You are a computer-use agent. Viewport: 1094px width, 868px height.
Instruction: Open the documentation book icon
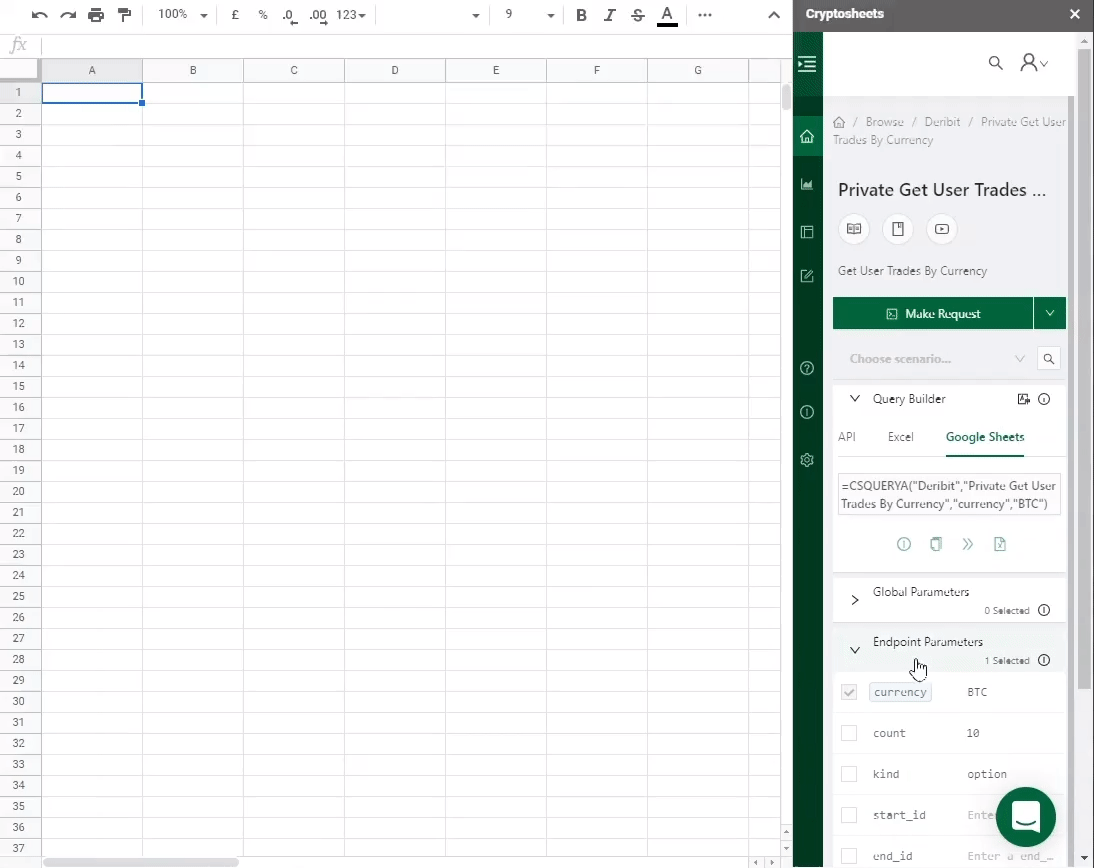(x=854, y=229)
